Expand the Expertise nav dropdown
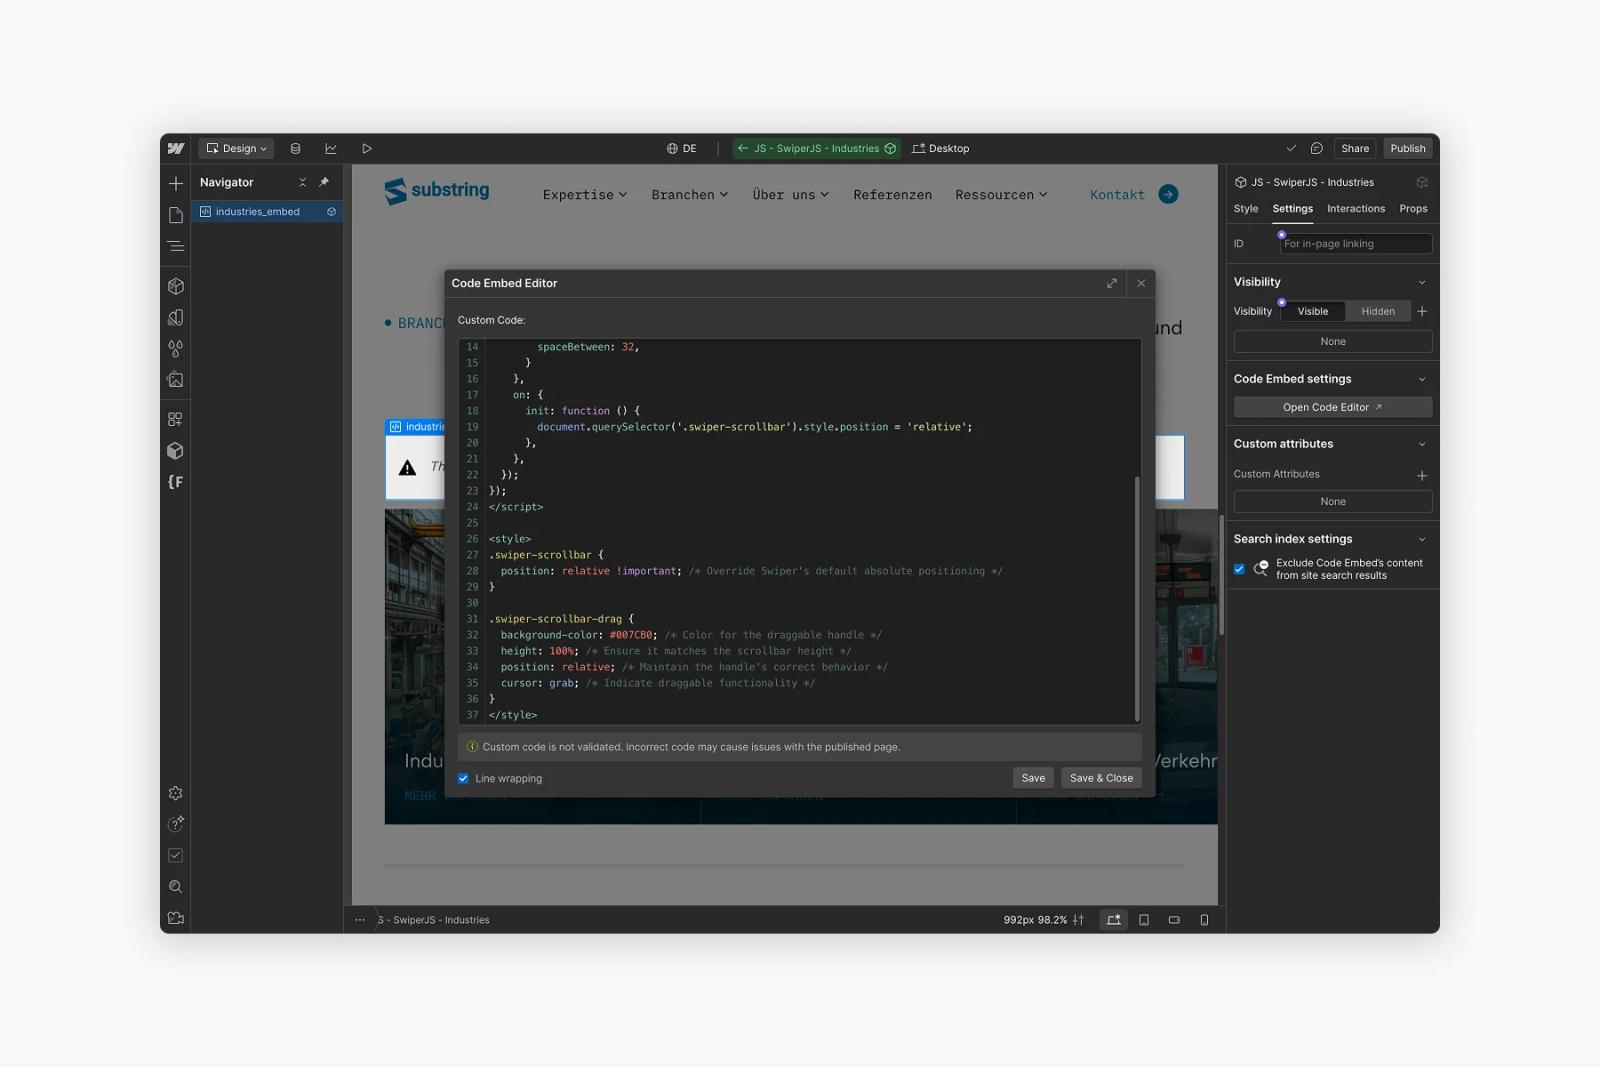This screenshot has height=1067, width=1600. (585, 195)
